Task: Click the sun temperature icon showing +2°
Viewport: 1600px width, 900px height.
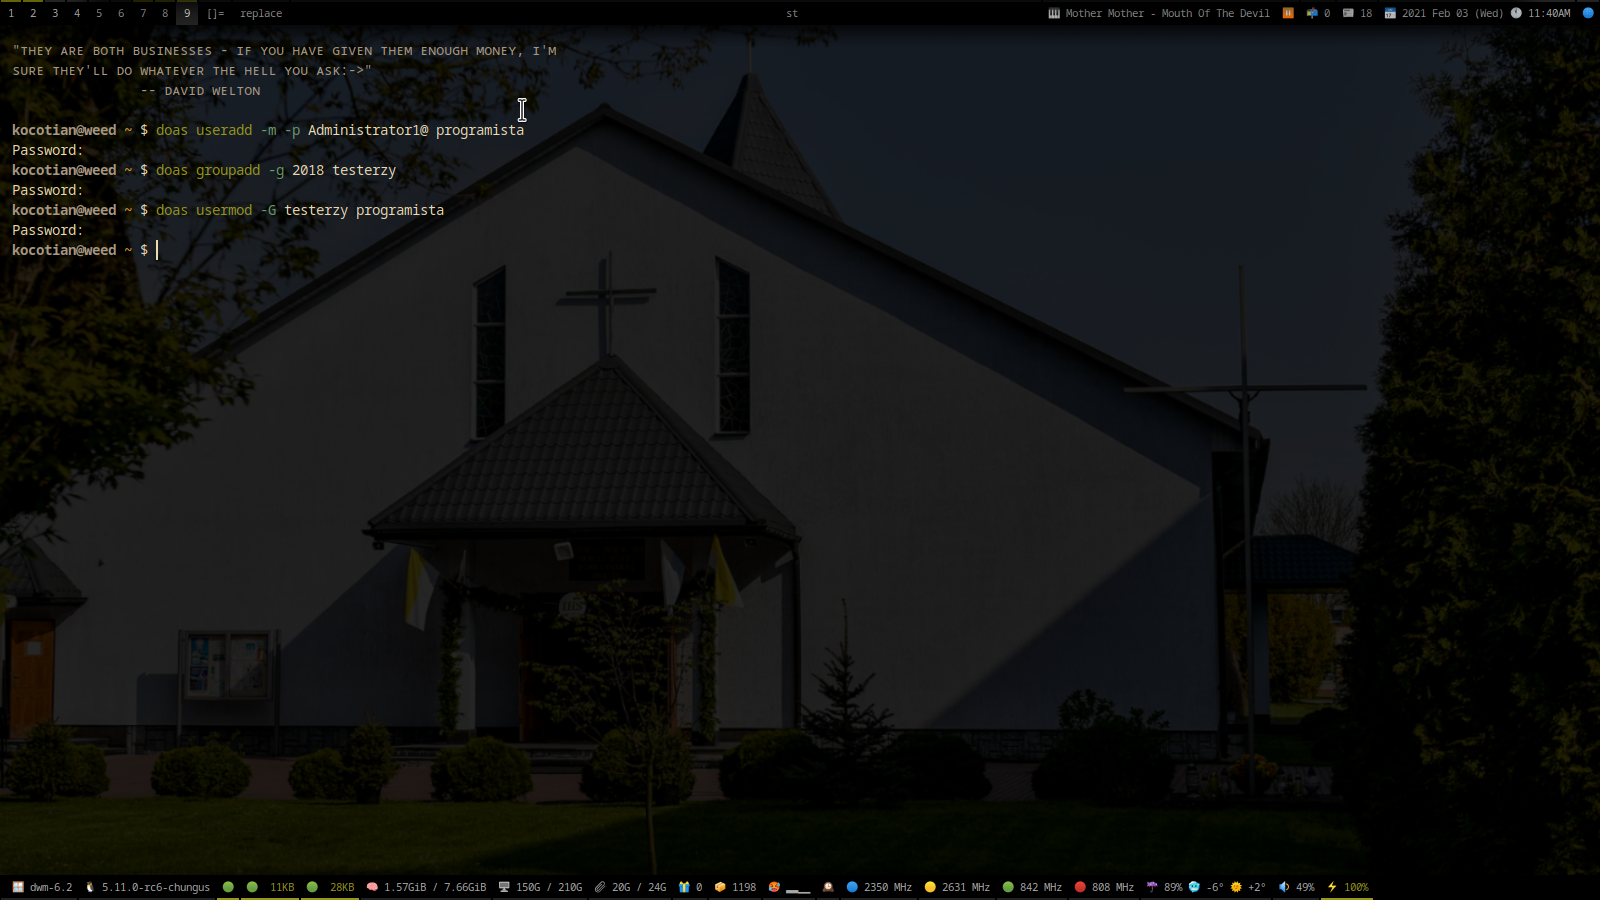Action: [1236, 887]
